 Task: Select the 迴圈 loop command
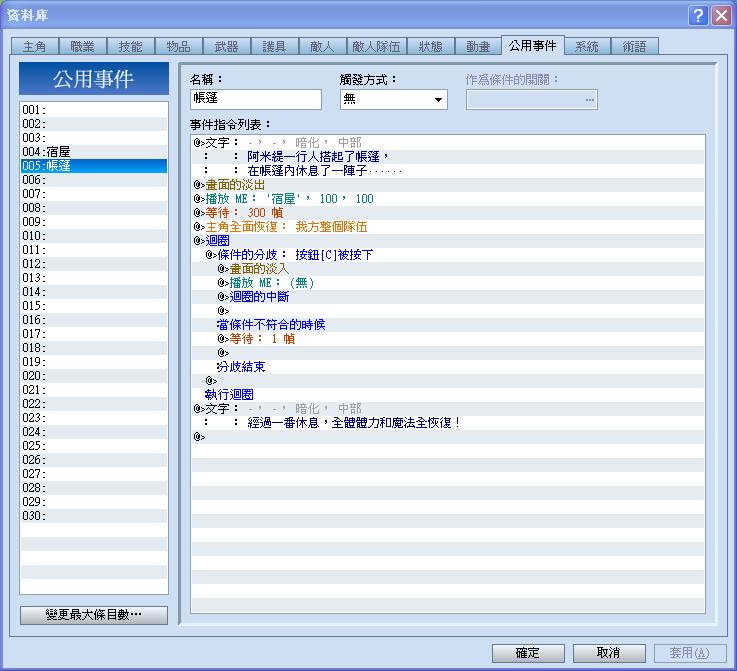(x=448, y=241)
